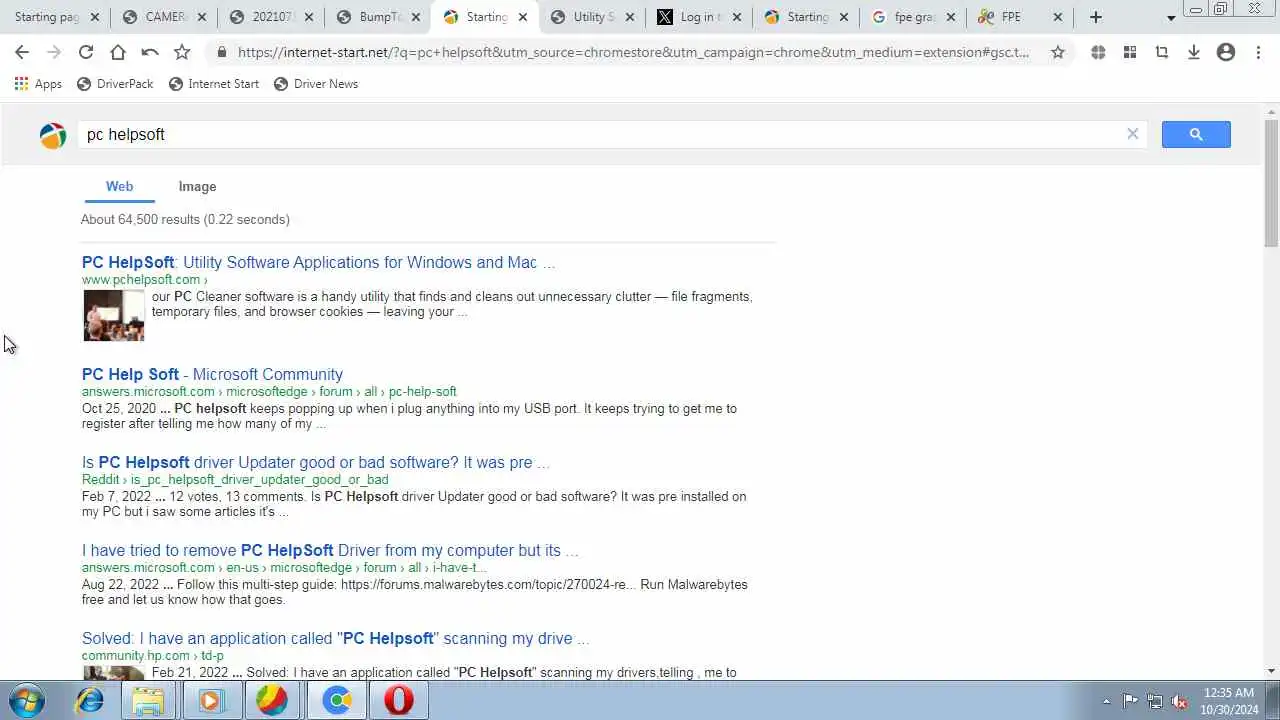Close the FPE tab
This screenshot has width=1280, height=720.
[1058, 17]
